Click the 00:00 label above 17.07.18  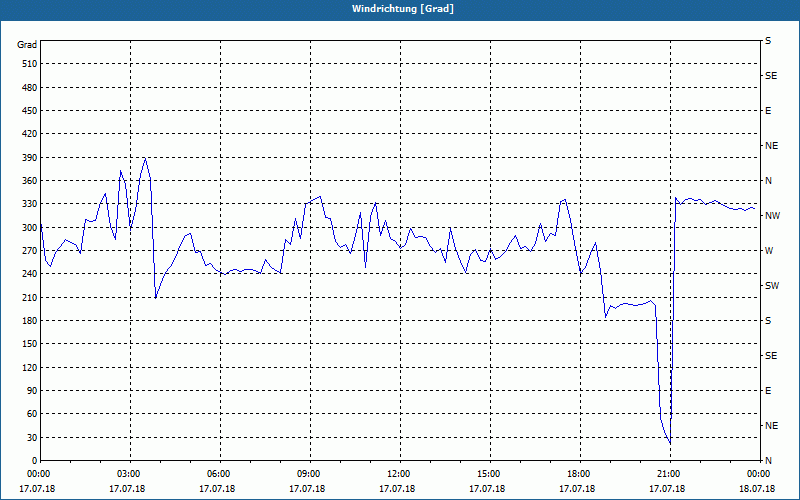38,474
